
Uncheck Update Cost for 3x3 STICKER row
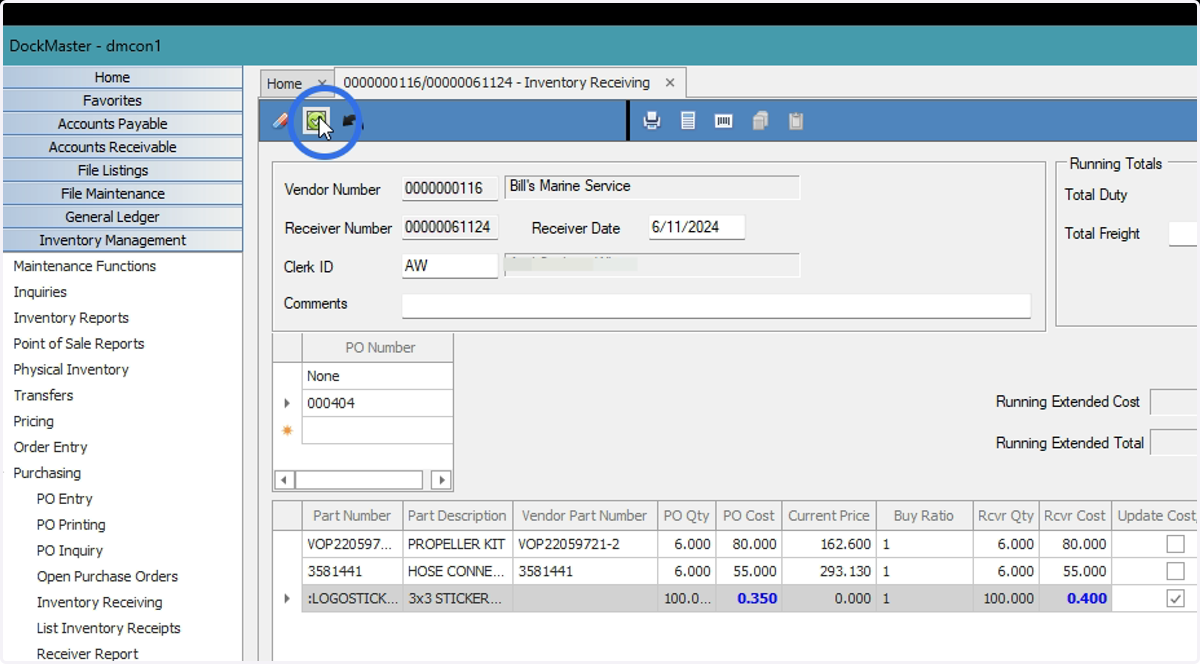(x=1175, y=598)
